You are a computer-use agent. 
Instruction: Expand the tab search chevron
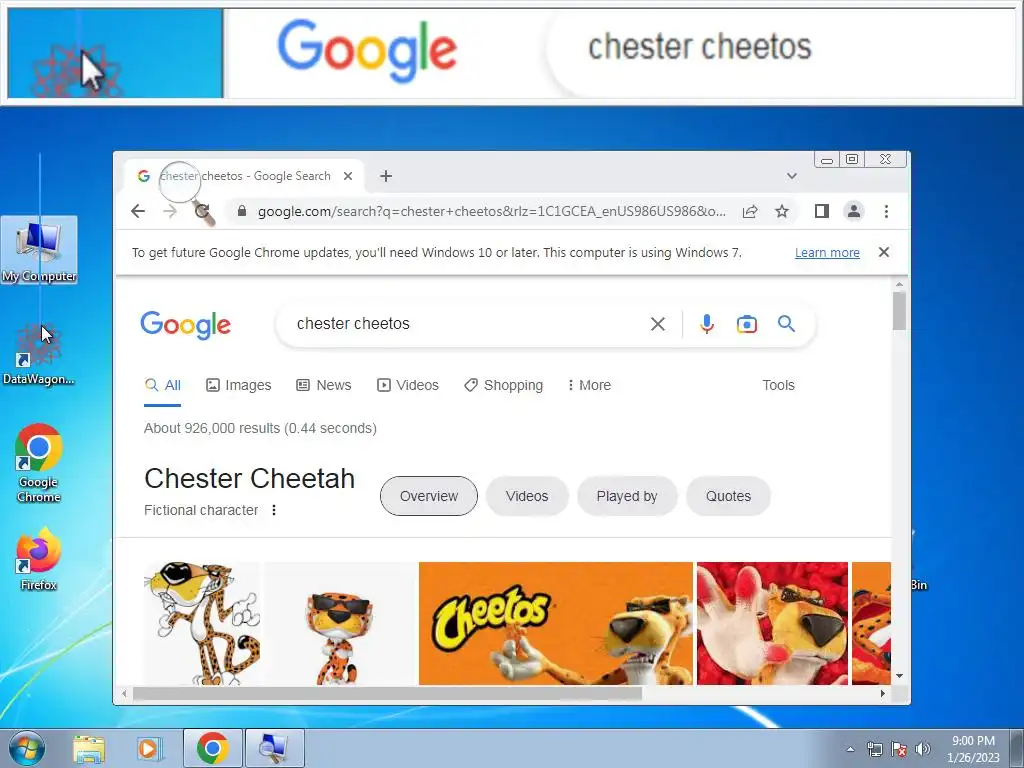coord(792,176)
